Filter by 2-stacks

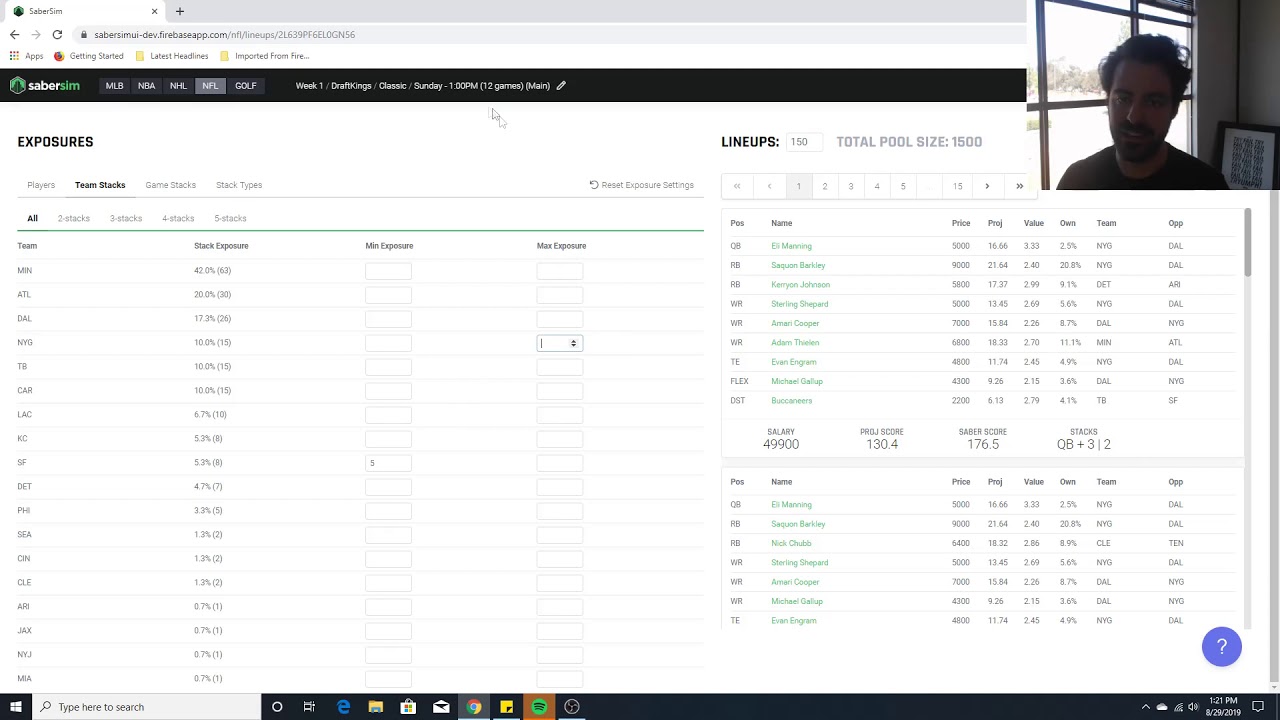click(74, 218)
